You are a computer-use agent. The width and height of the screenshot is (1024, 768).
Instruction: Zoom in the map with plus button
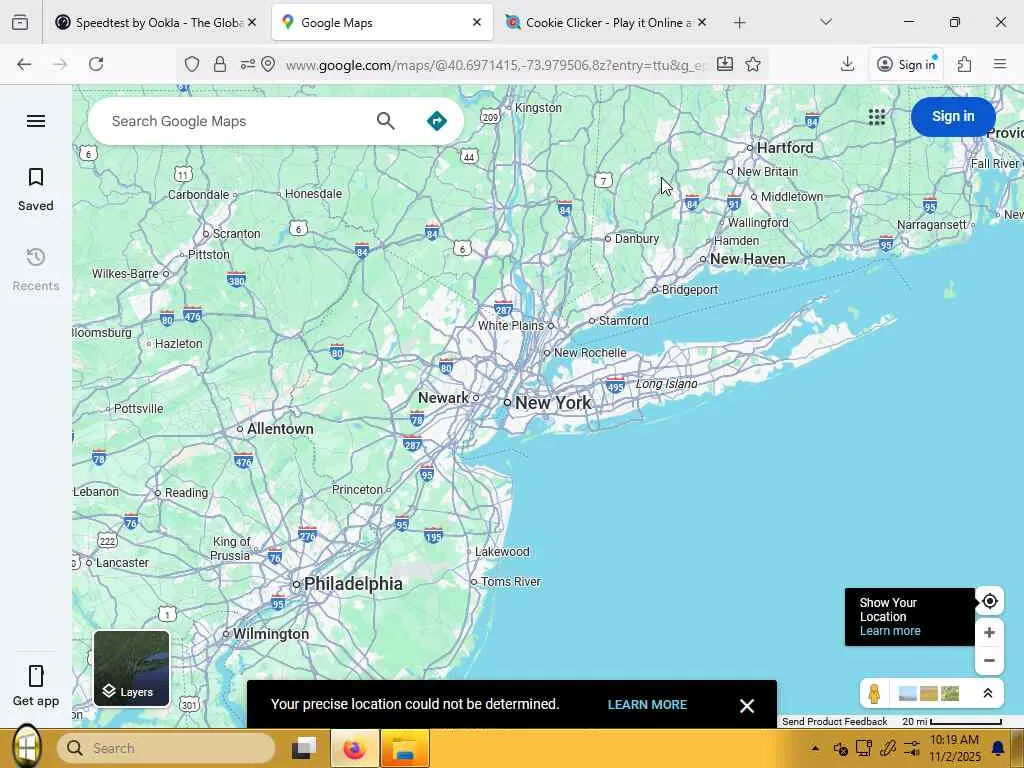(989, 632)
